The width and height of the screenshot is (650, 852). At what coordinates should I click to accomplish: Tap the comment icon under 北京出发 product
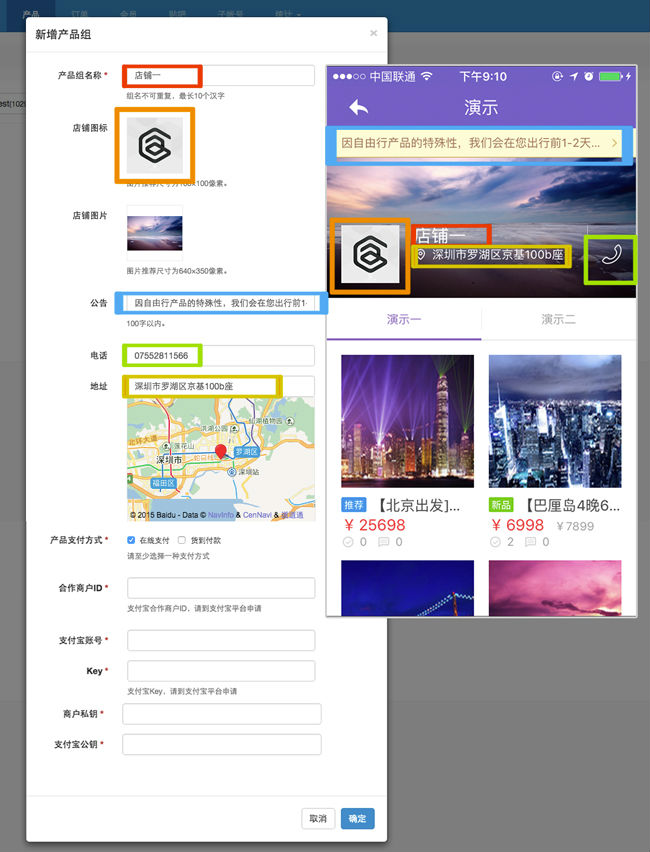tap(382, 542)
